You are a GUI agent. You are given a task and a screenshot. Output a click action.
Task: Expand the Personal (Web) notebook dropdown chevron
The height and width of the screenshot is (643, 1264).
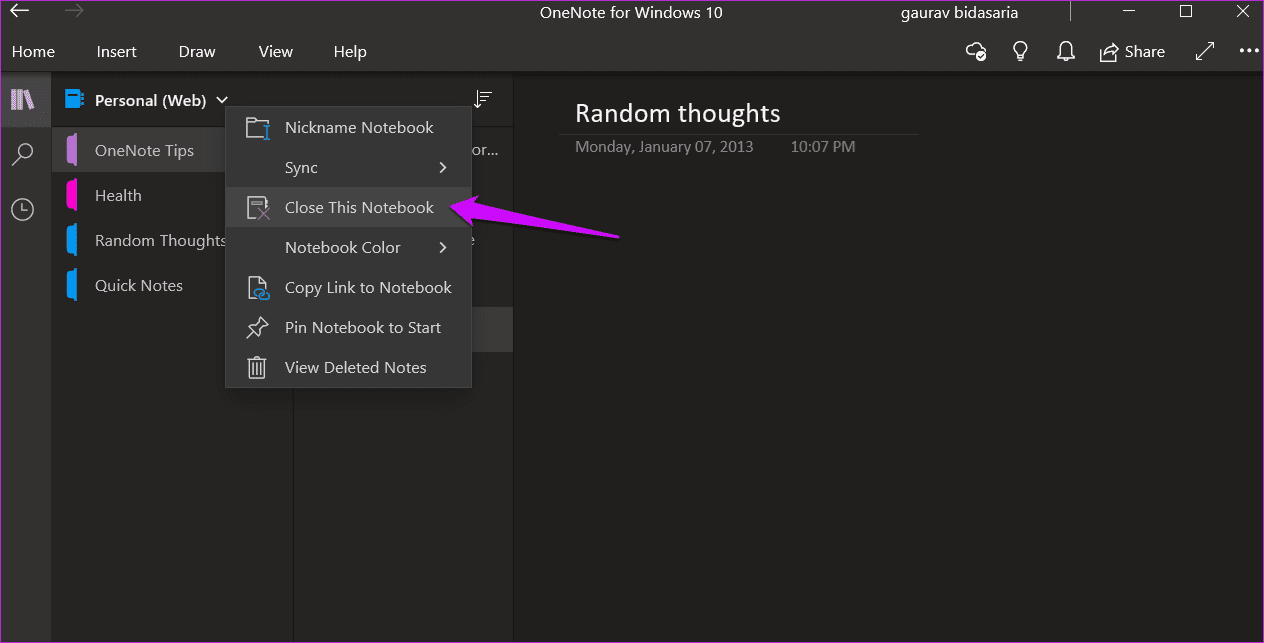[222, 100]
